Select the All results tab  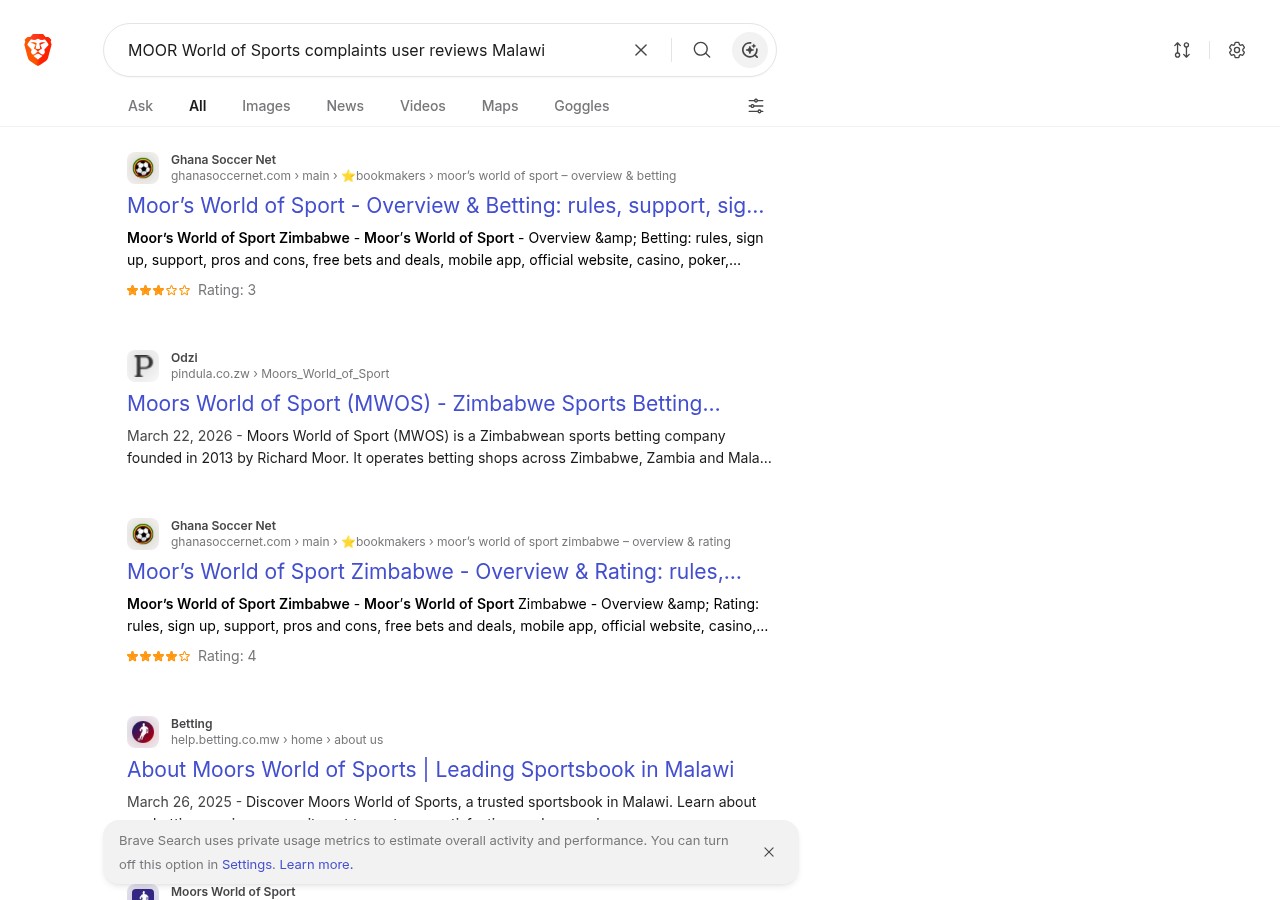tap(198, 106)
